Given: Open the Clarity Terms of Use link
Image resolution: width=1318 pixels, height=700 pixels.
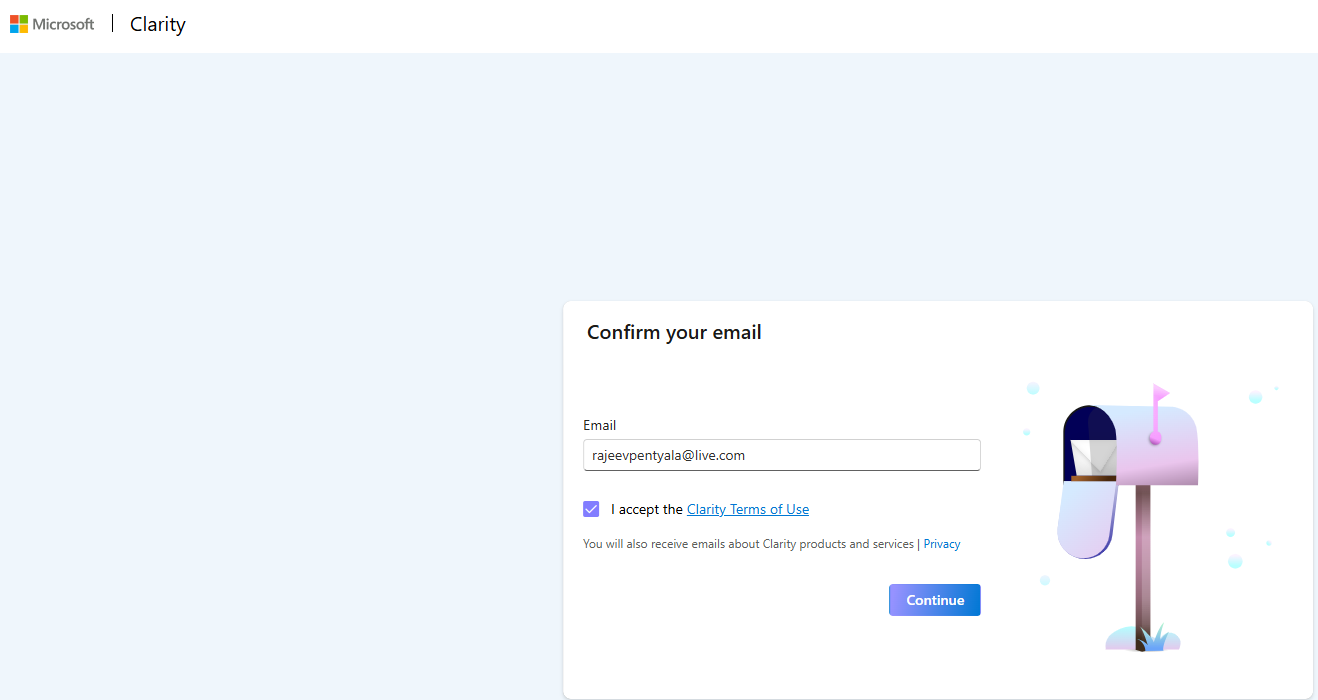Looking at the screenshot, I should tap(748, 510).
